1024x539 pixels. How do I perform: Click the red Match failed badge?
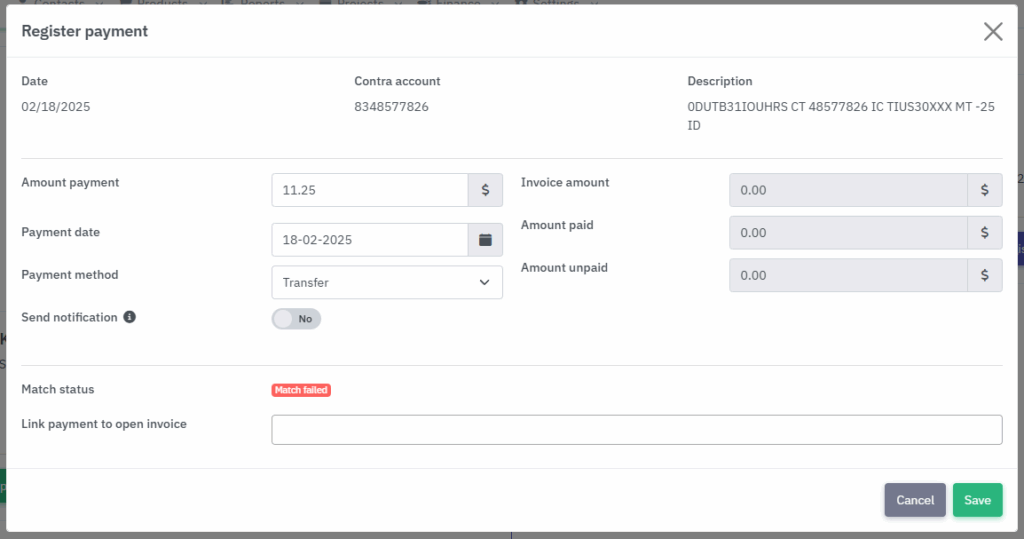(301, 390)
